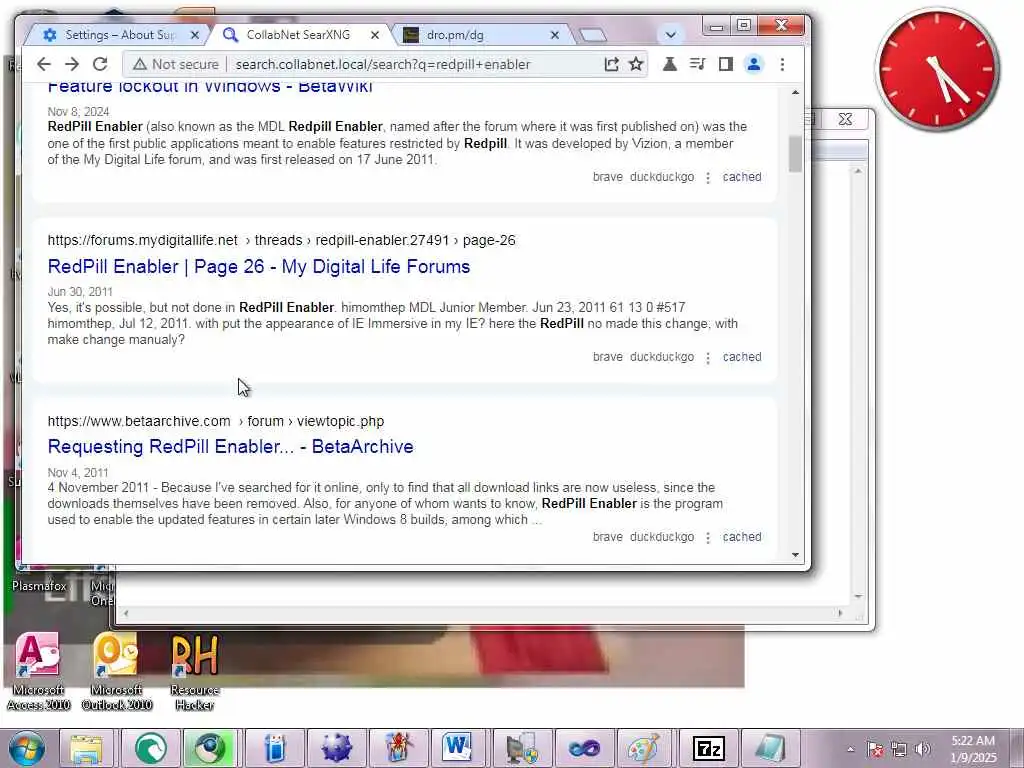Toggle the browser side panel icon
The width and height of the screenshot is (1024, 768).
pyautogui.click(x=726, y=64)
